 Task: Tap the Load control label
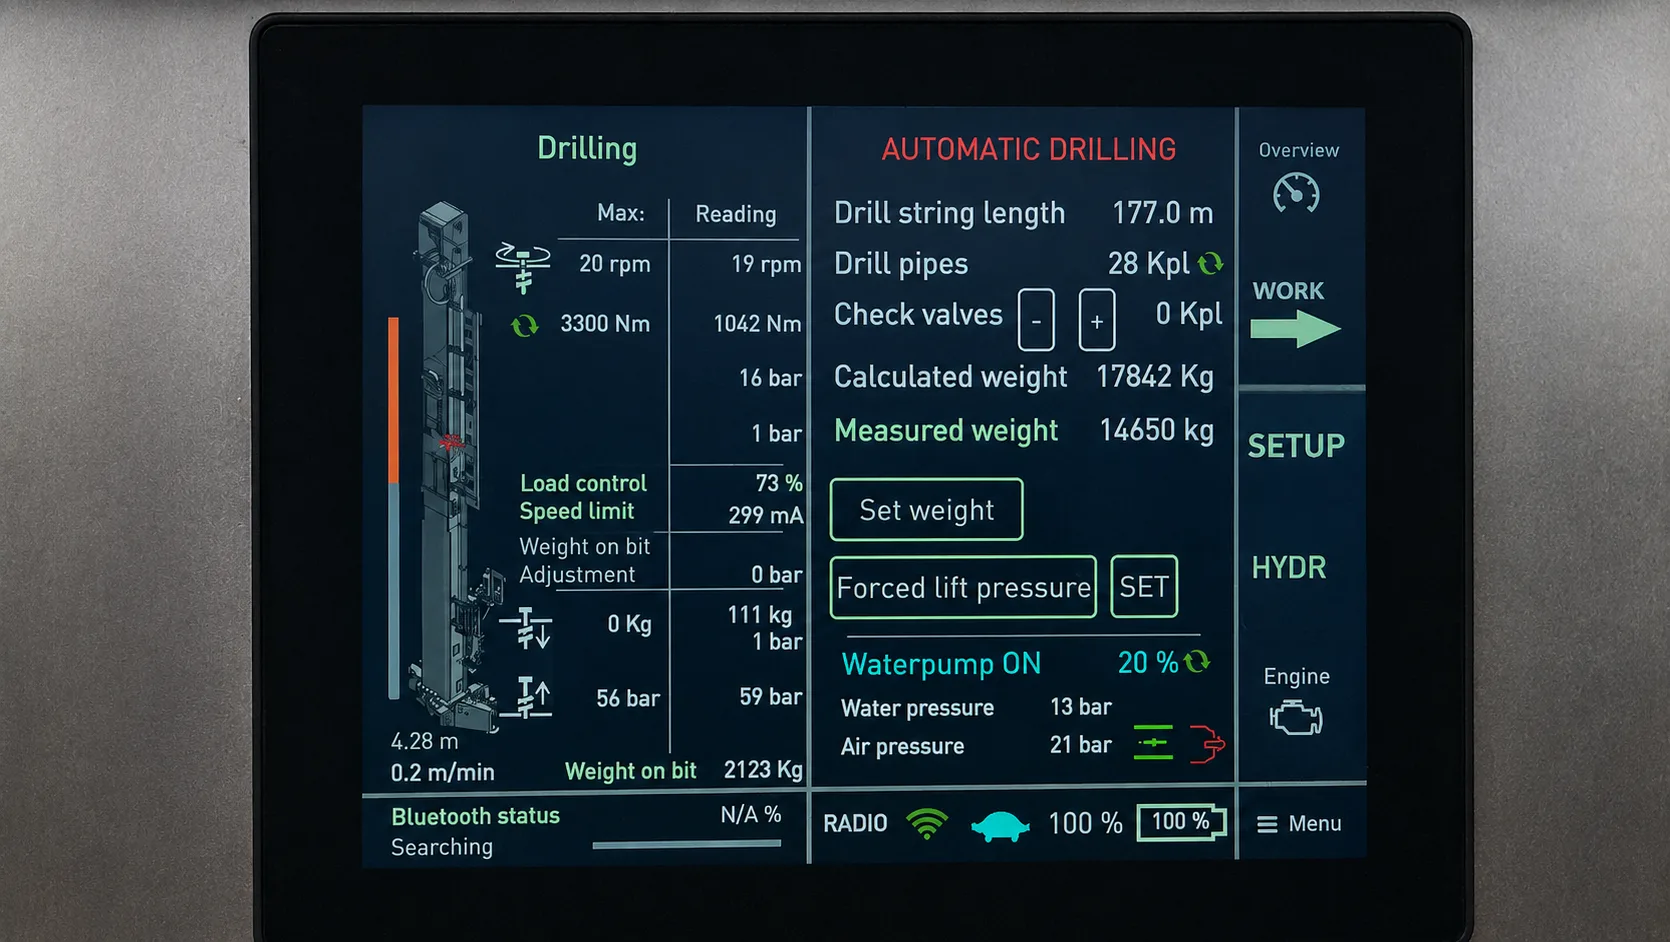(x=583, y=483)
